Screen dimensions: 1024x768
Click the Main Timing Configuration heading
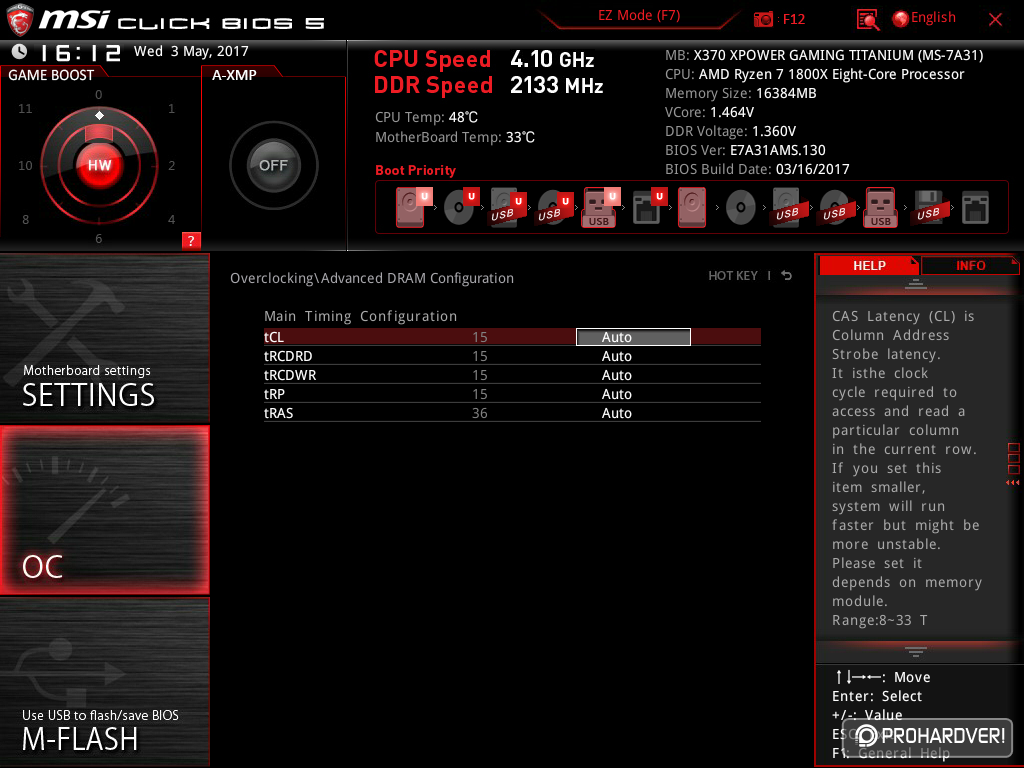coord(360,316)
